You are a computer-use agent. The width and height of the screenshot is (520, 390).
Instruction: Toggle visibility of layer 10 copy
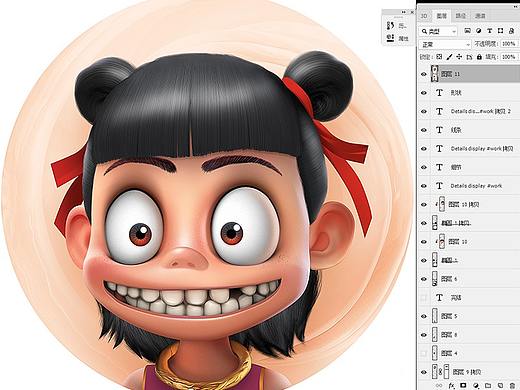tap(424, 204)
